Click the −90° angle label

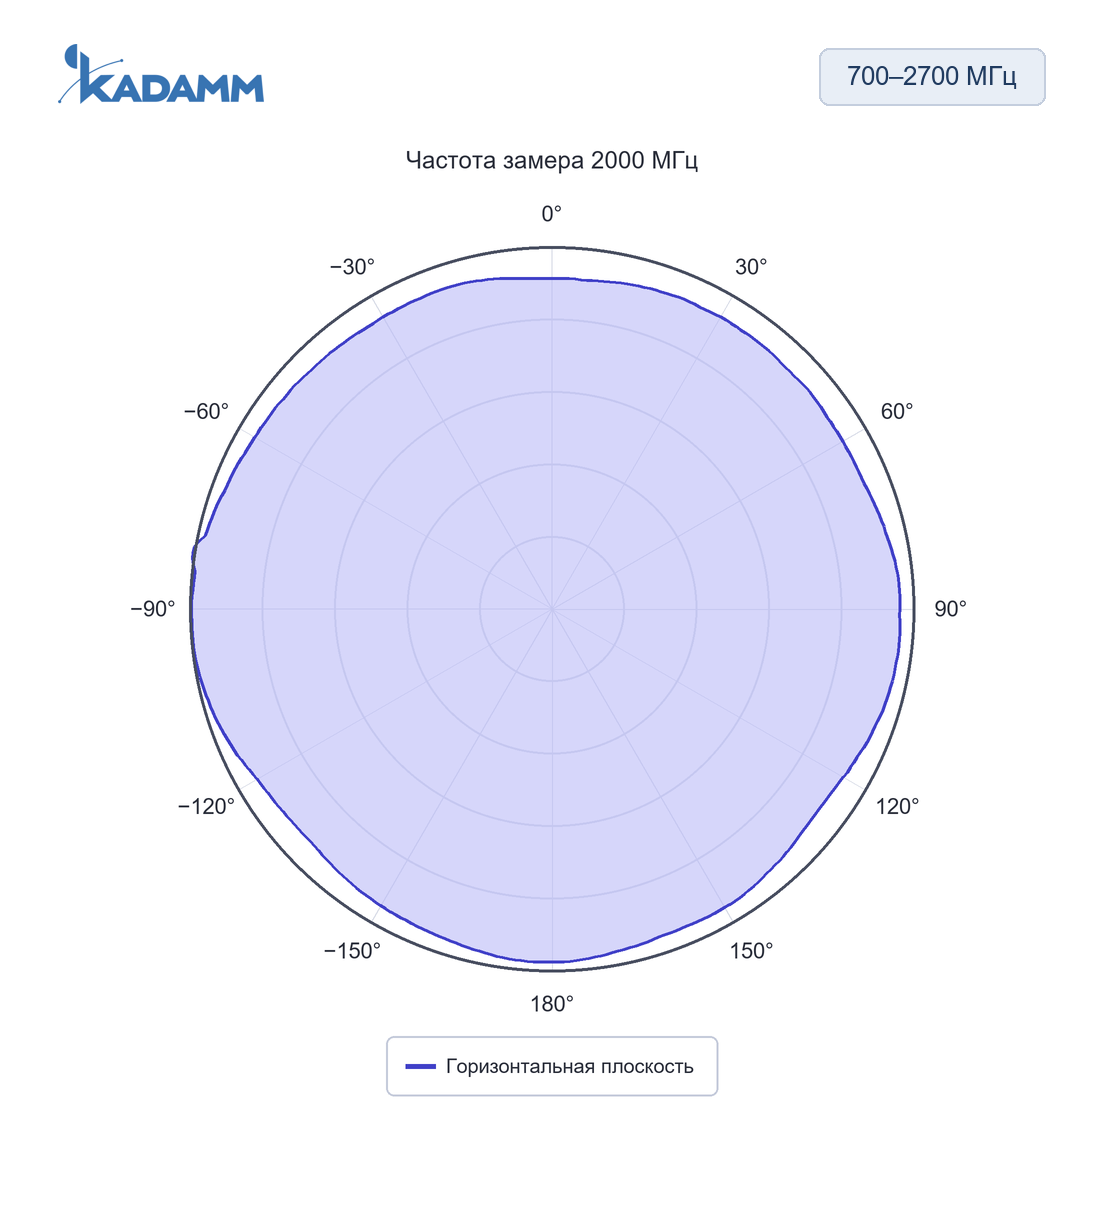[153, 609]
